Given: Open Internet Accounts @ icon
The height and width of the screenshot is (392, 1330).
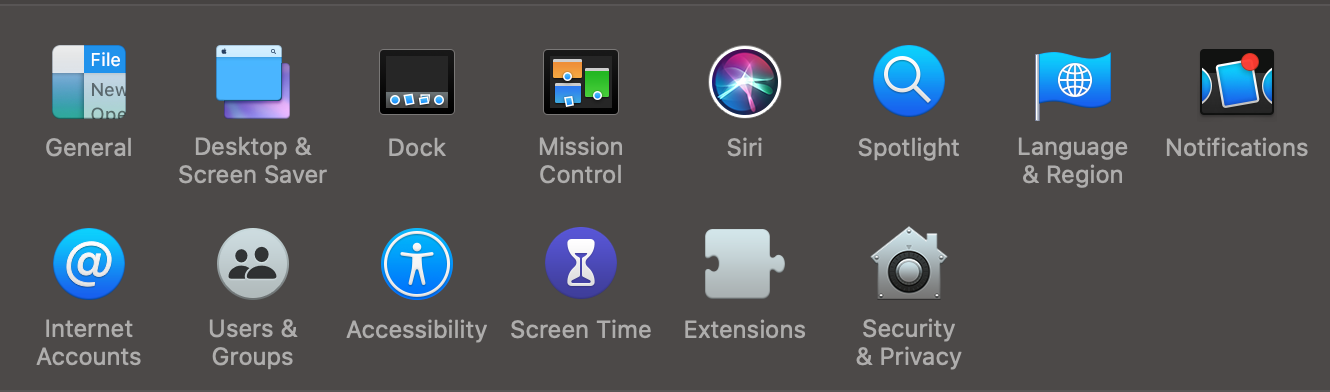Looking at the screenshot, I should coord(89,264).
